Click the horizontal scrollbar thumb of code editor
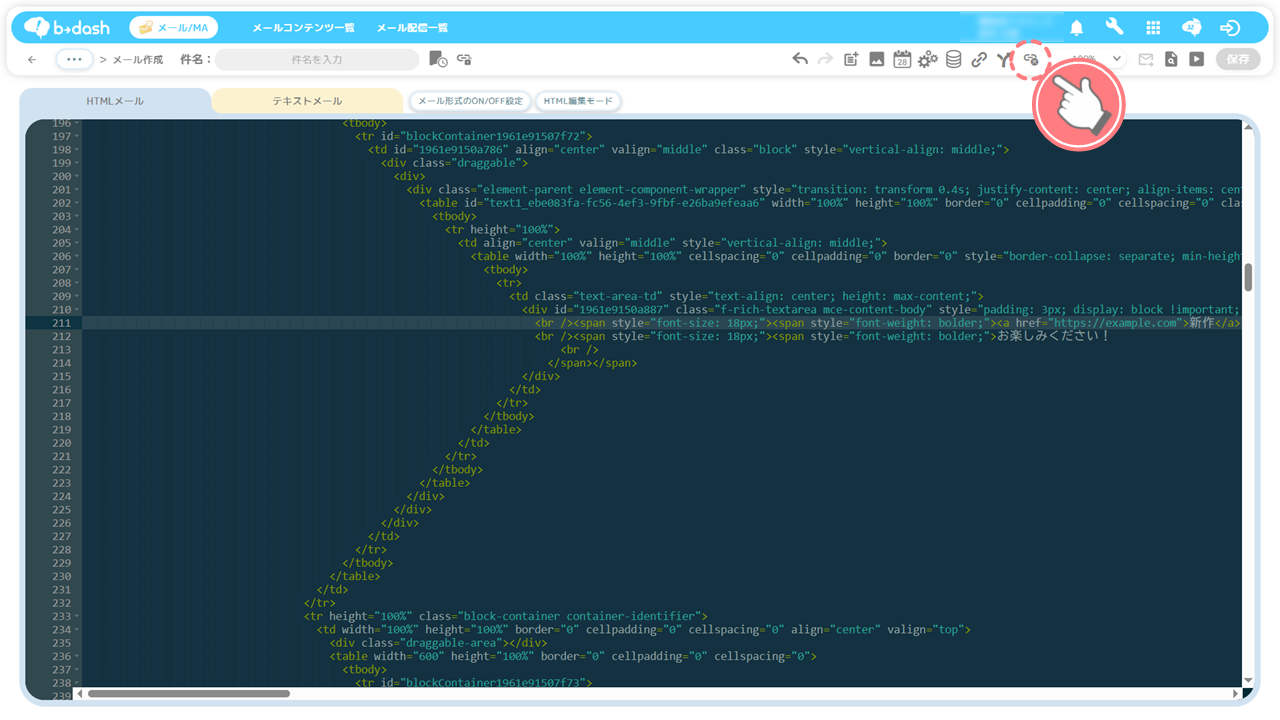This screenshot has height=720, width=1280. [188, 693]
